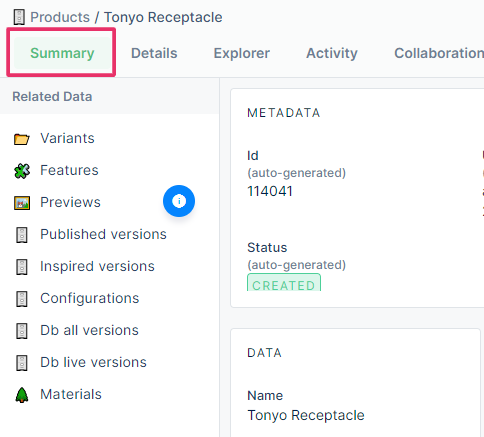Open Inspired versions related data

(97, 266)
